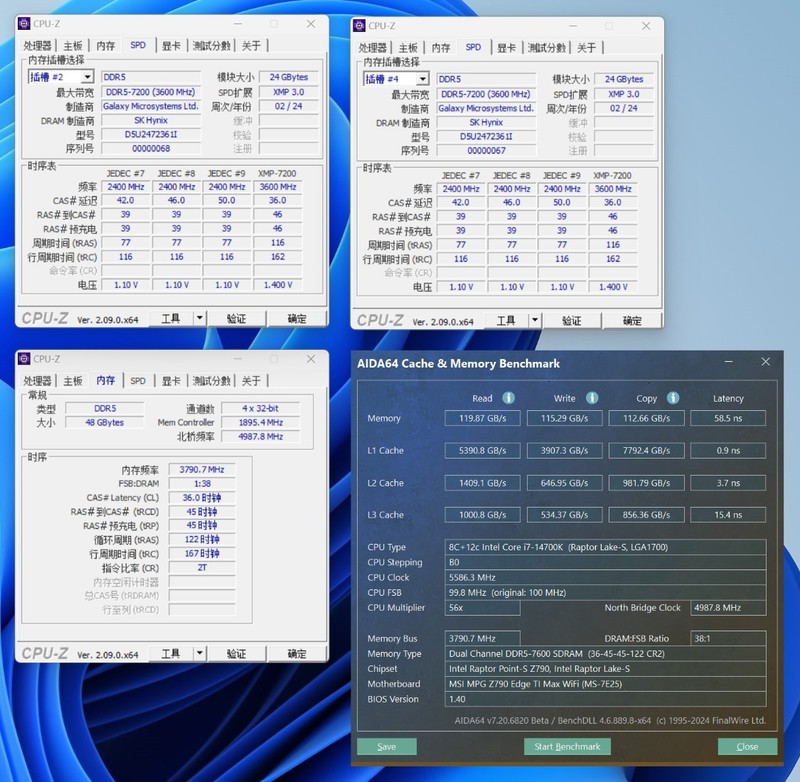Open the 插槽 #4 slot dropdown in second window
Image resolution: width=800 pixels, height=782 pixels.
pos(422,78)
